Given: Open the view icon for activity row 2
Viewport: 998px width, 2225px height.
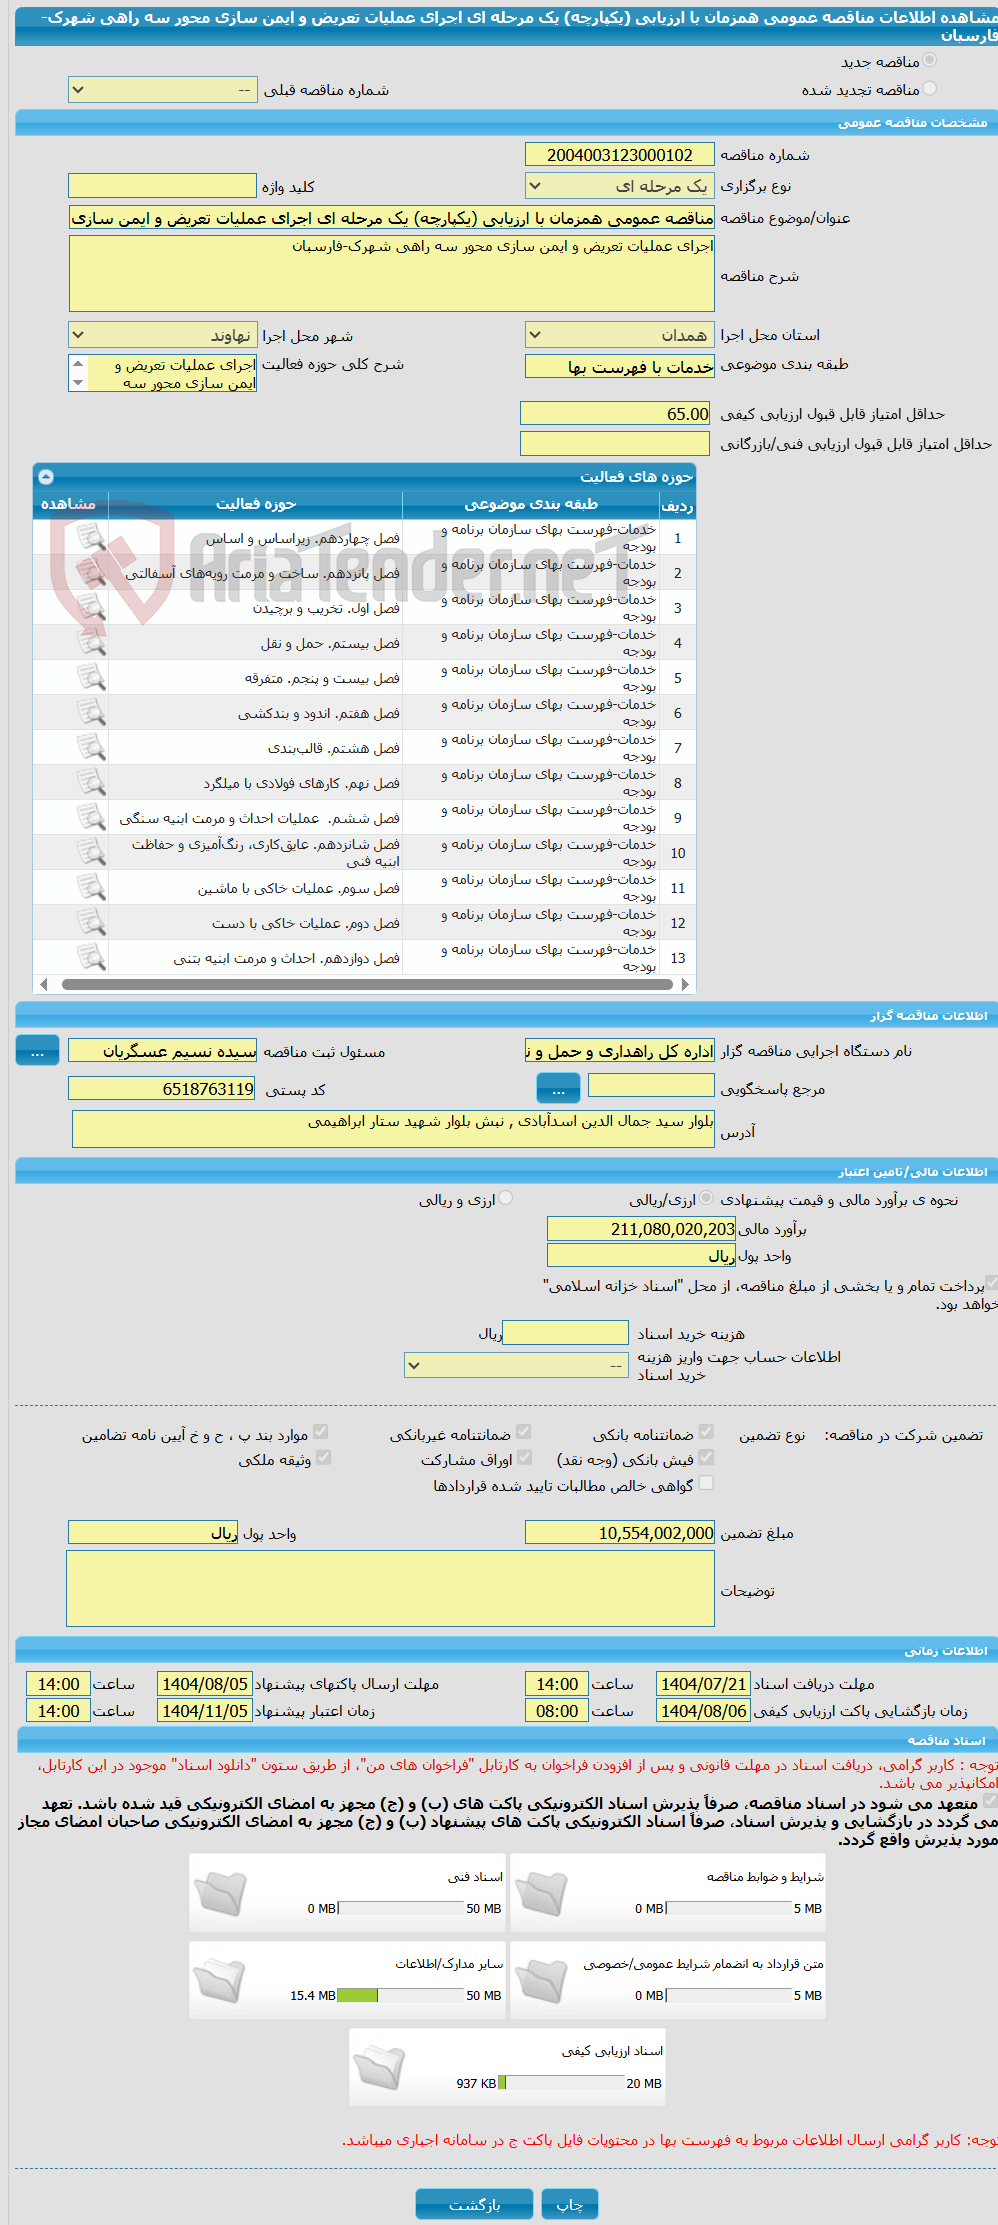Looking at the screenshot, I should (x=91, y=573).
